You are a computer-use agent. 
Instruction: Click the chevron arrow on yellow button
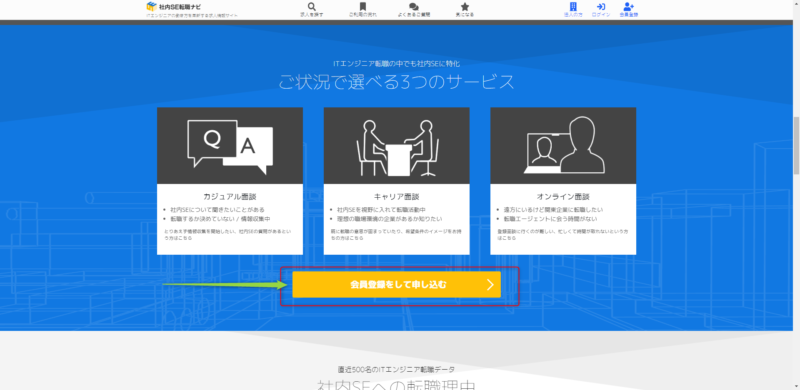[x=490, y=285]
